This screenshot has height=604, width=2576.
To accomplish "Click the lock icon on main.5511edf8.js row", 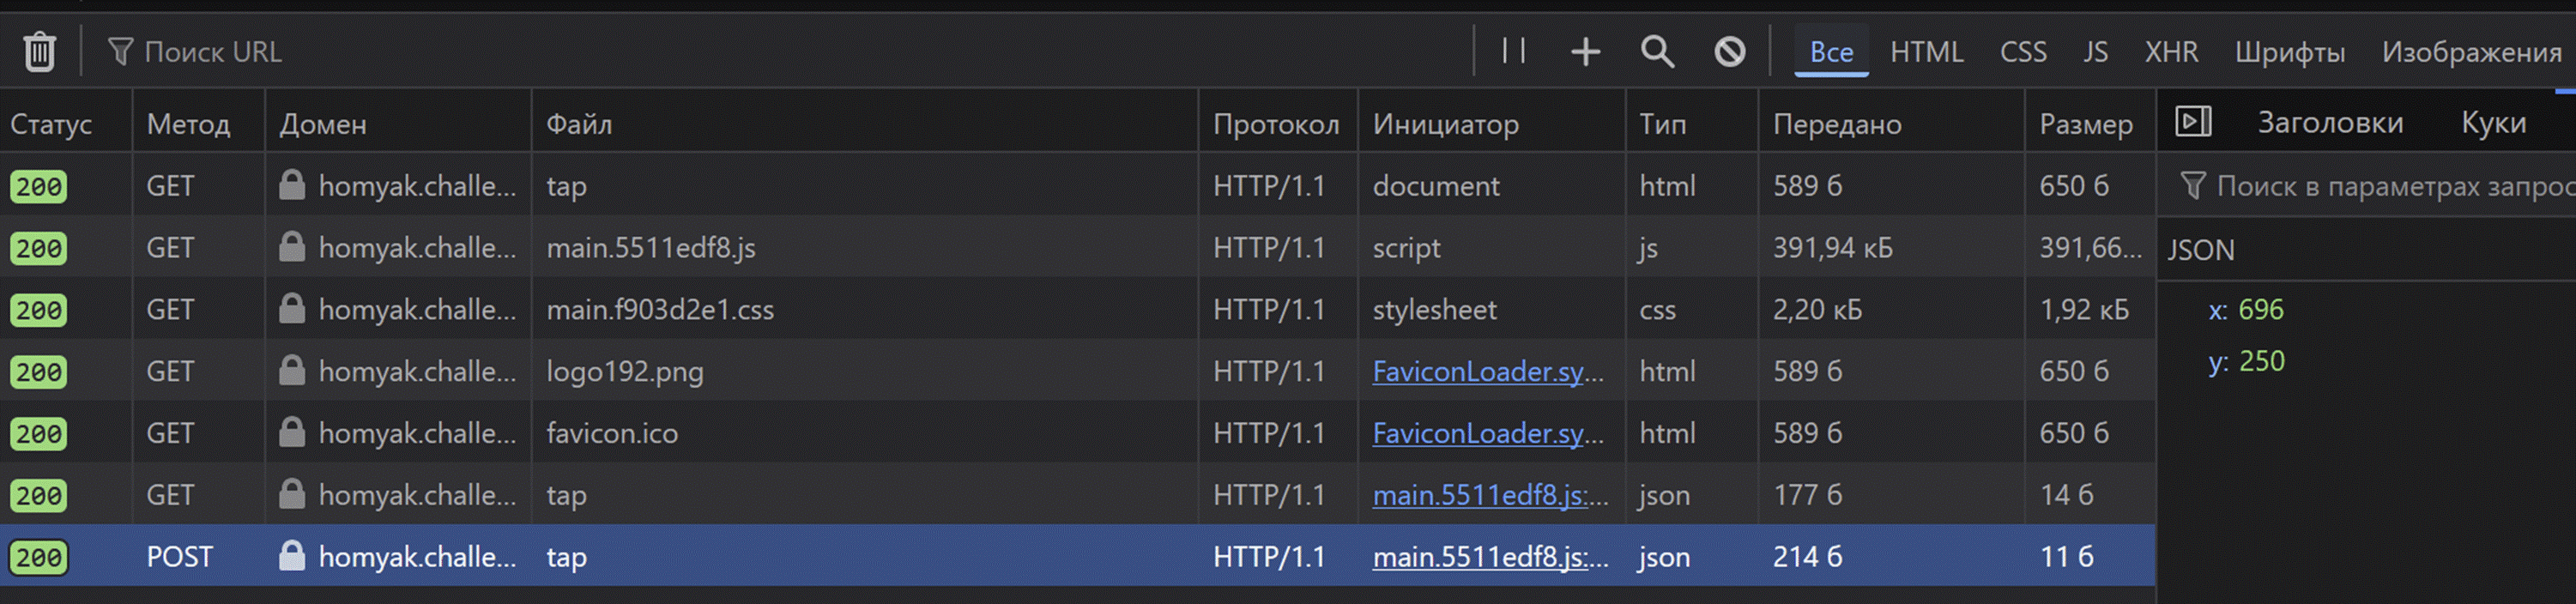I will (x=291, y=247).
